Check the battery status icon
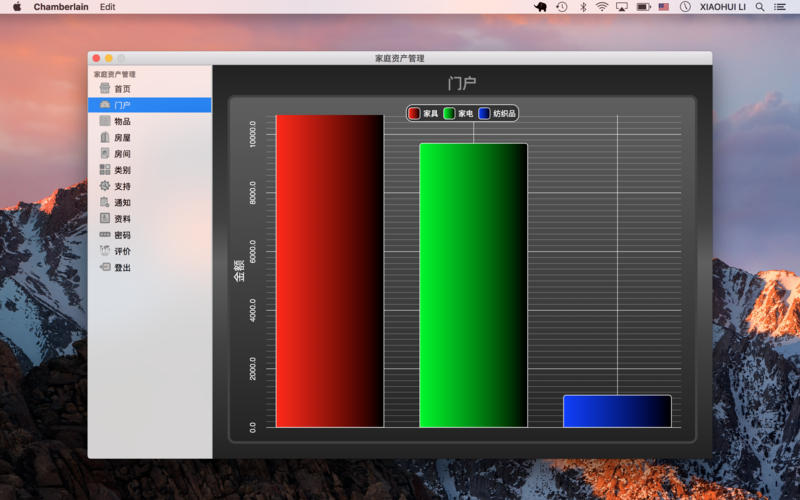The width and height of the screenshot is (800, 500). point(643,7)
